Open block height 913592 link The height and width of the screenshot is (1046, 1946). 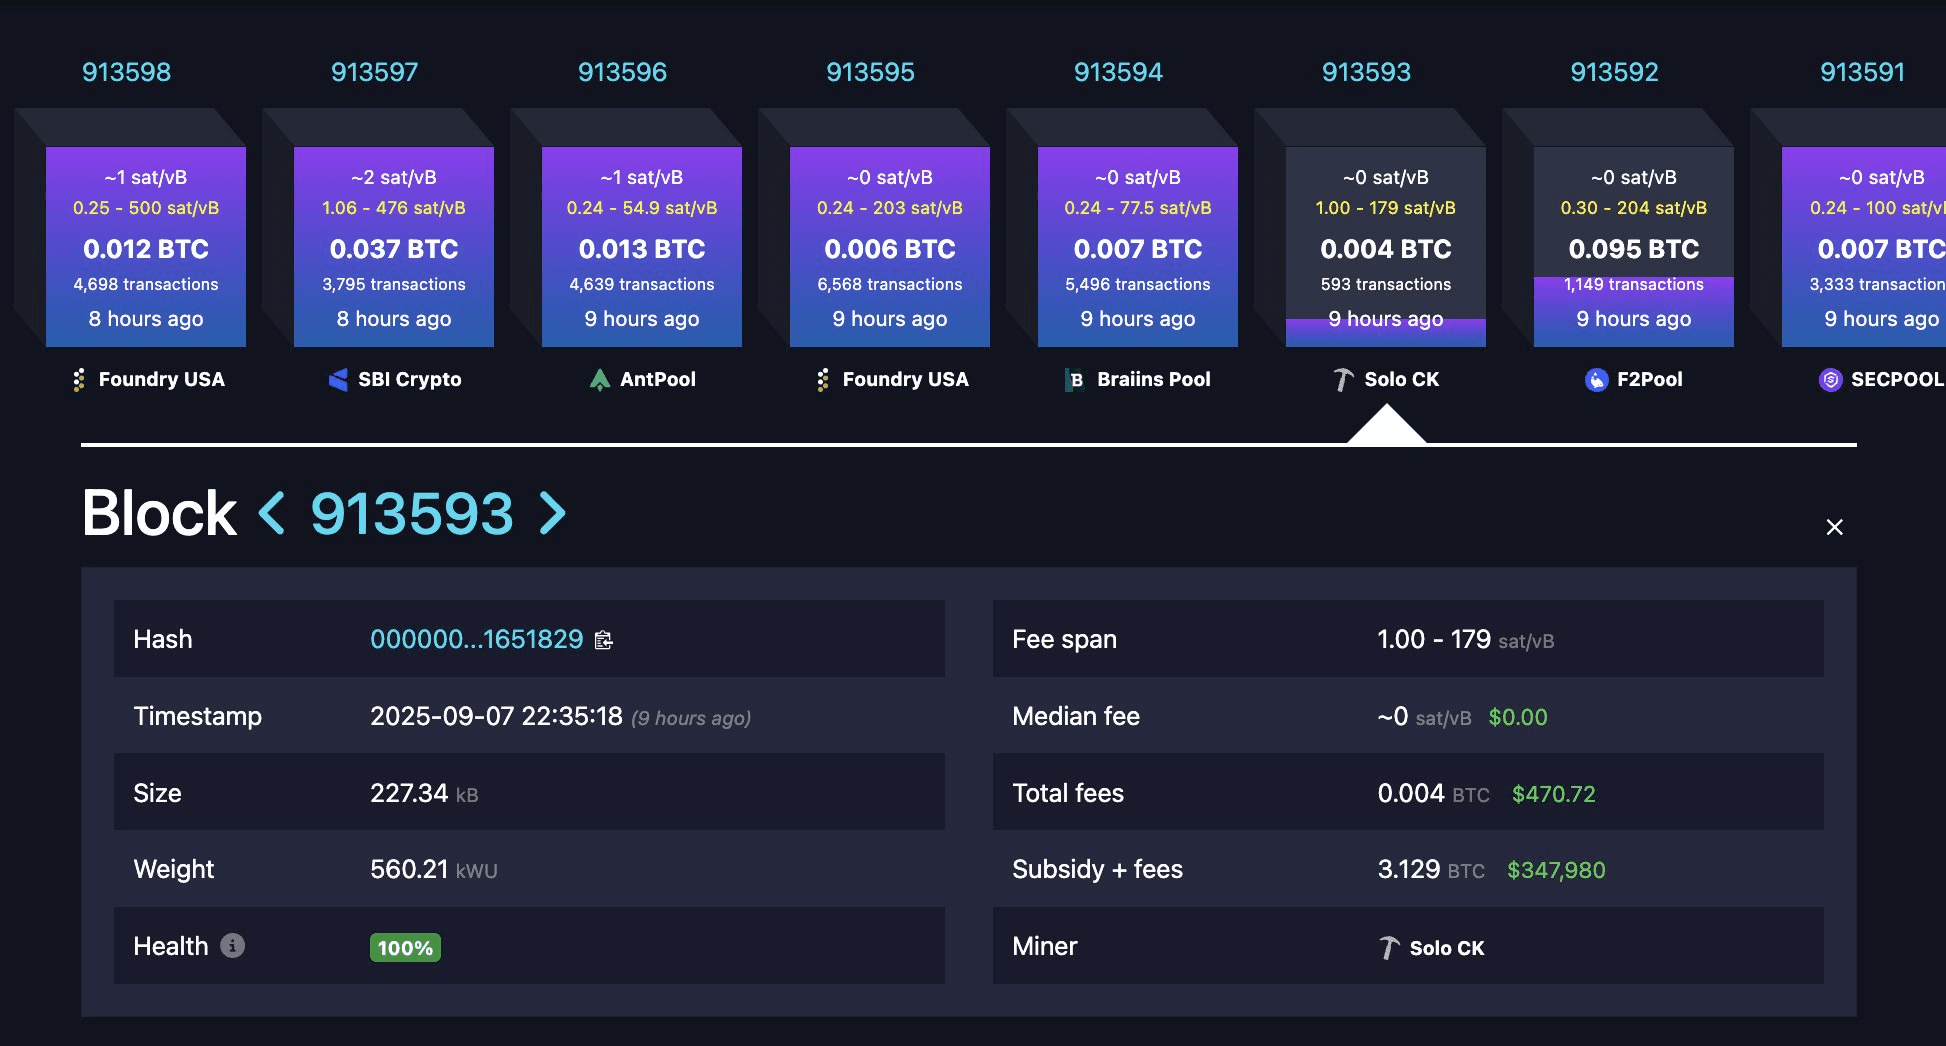pyautogui.click(x=1614, y=72)
